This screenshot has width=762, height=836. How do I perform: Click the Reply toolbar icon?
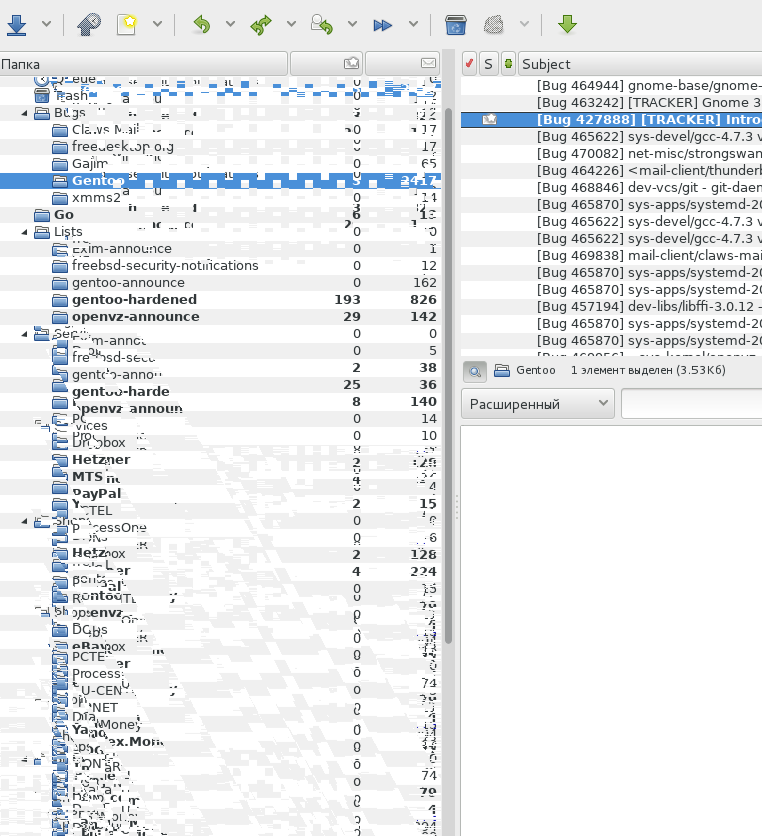click(x=202, y=25)
